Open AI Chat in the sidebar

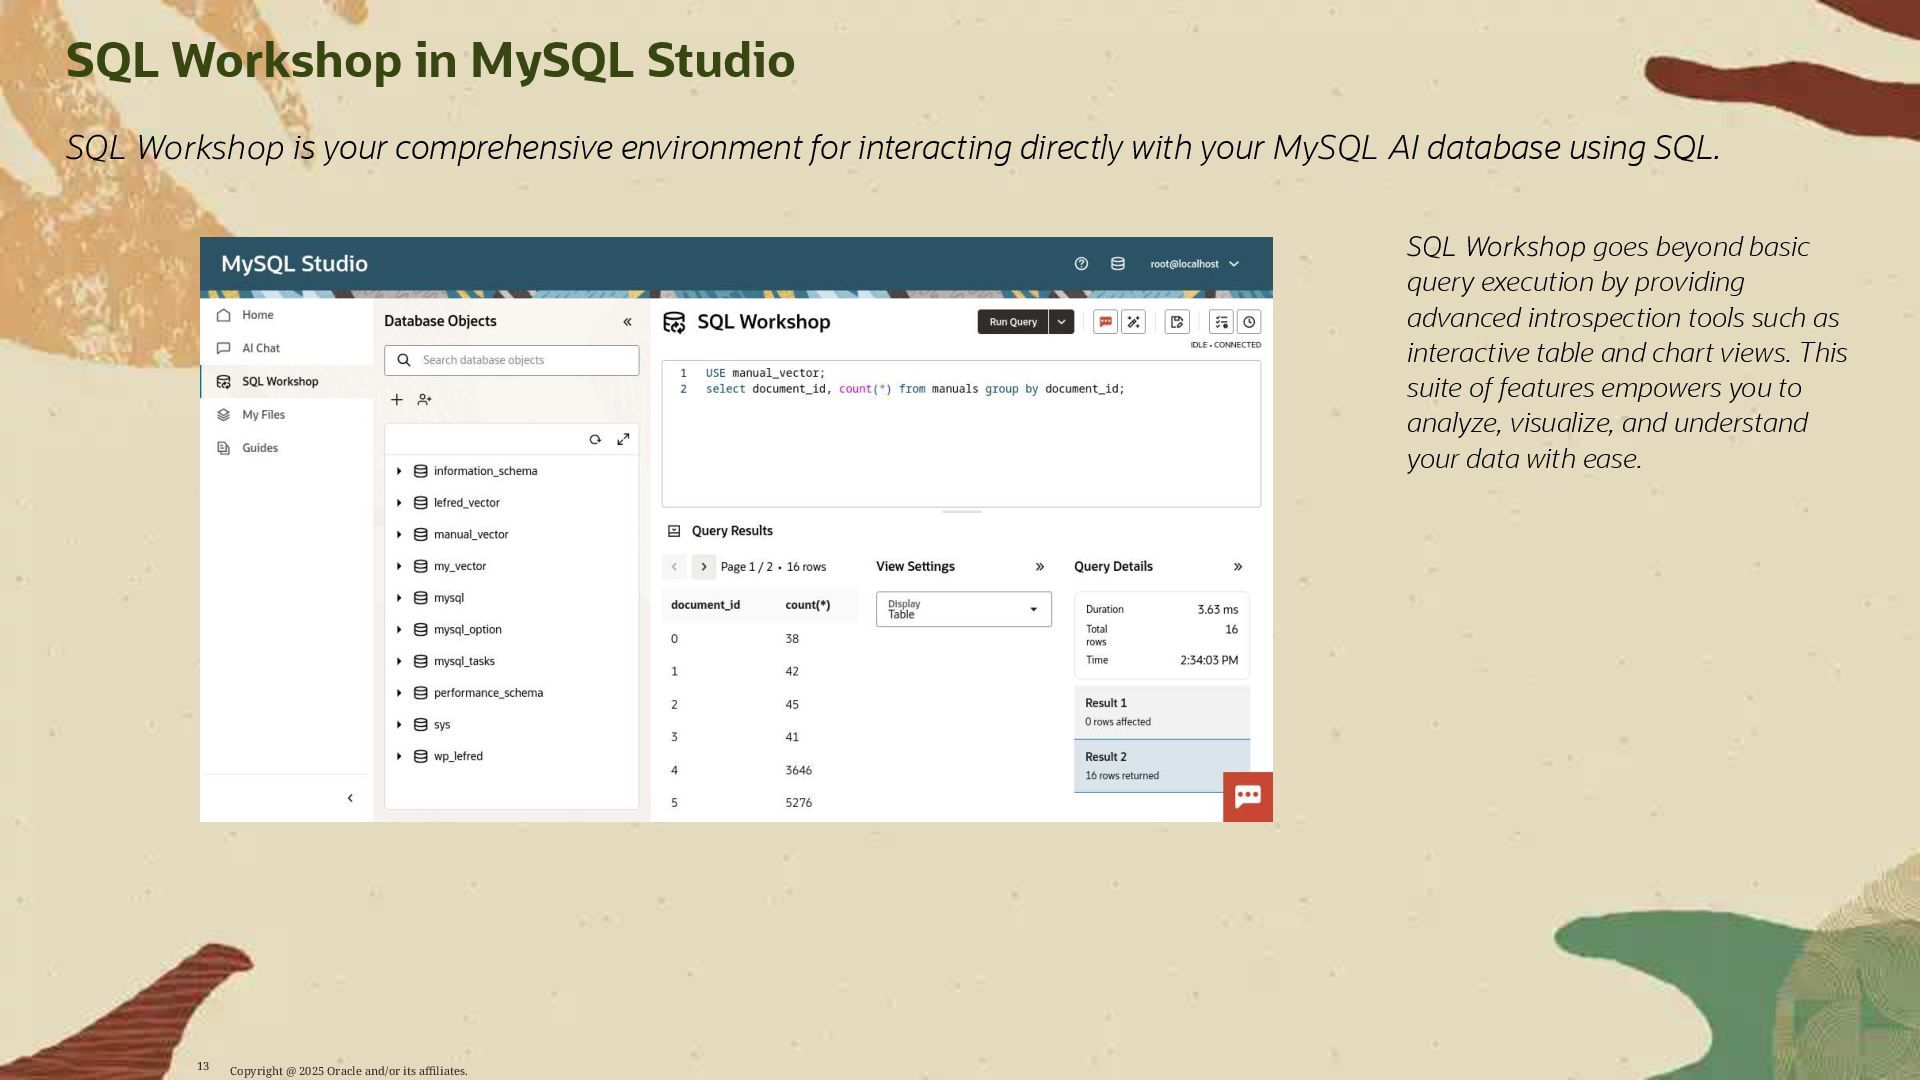point(261,348)
